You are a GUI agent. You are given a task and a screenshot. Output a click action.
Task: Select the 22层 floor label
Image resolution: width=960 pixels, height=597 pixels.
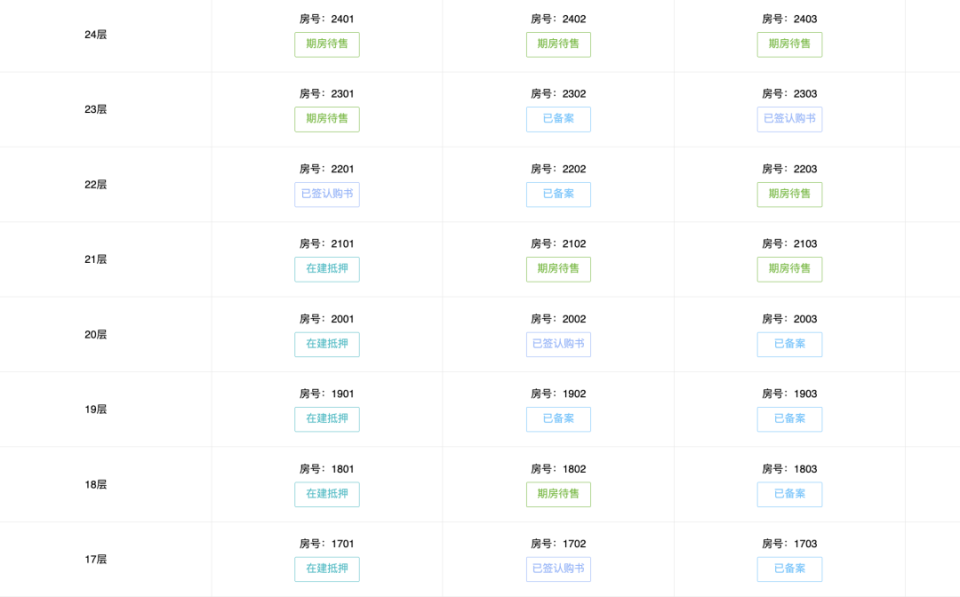click(96, 185)
